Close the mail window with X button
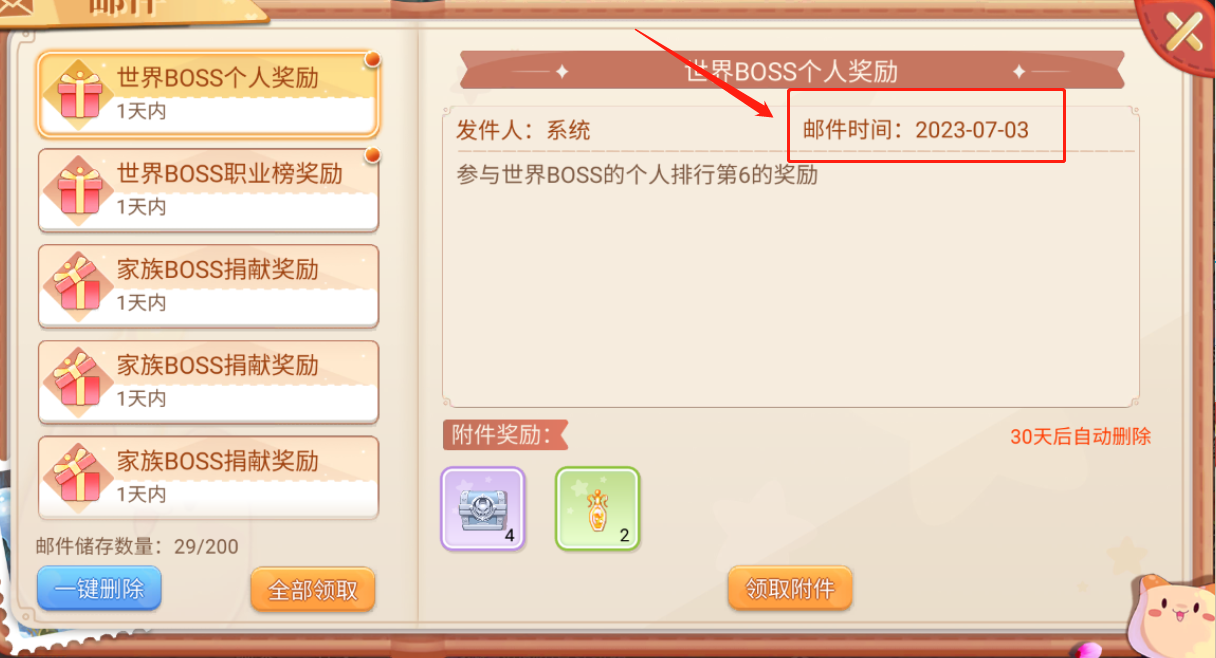Image resolution: width=1216 pixels, height=658 pixels. (1185, 32)
